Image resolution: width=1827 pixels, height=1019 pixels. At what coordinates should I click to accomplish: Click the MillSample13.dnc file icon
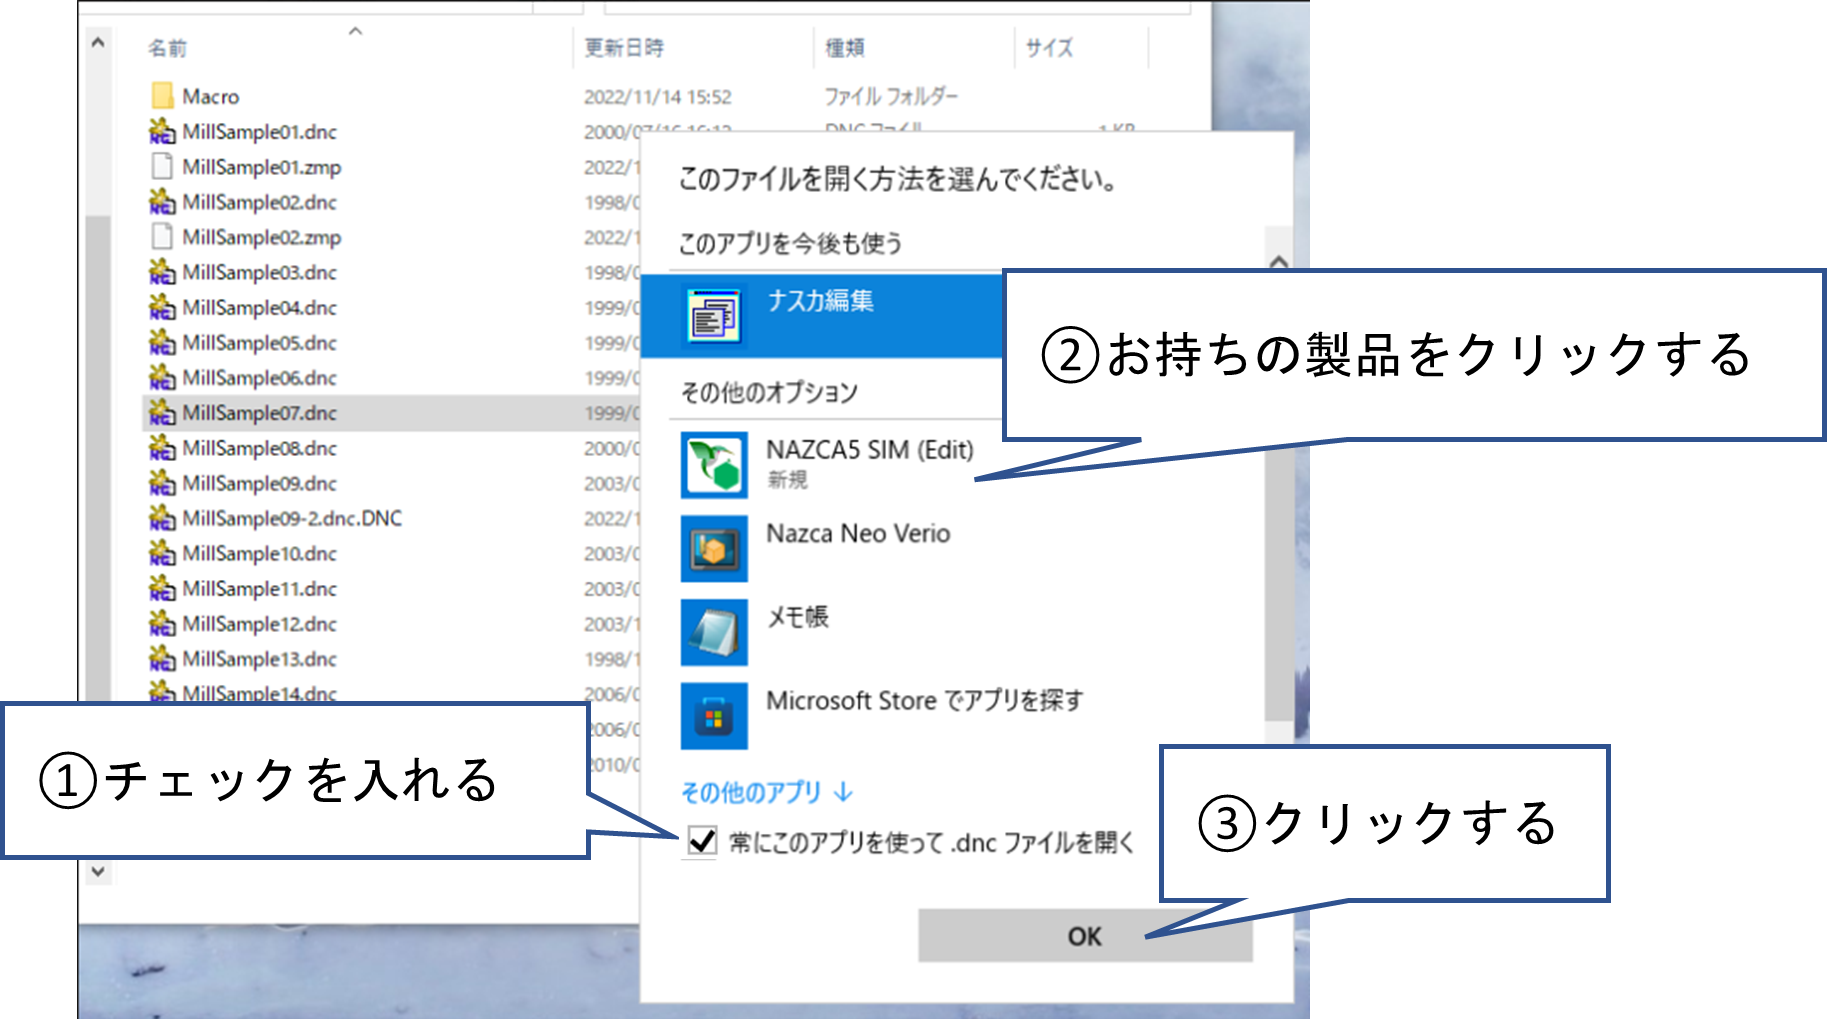tap(162, 658)
